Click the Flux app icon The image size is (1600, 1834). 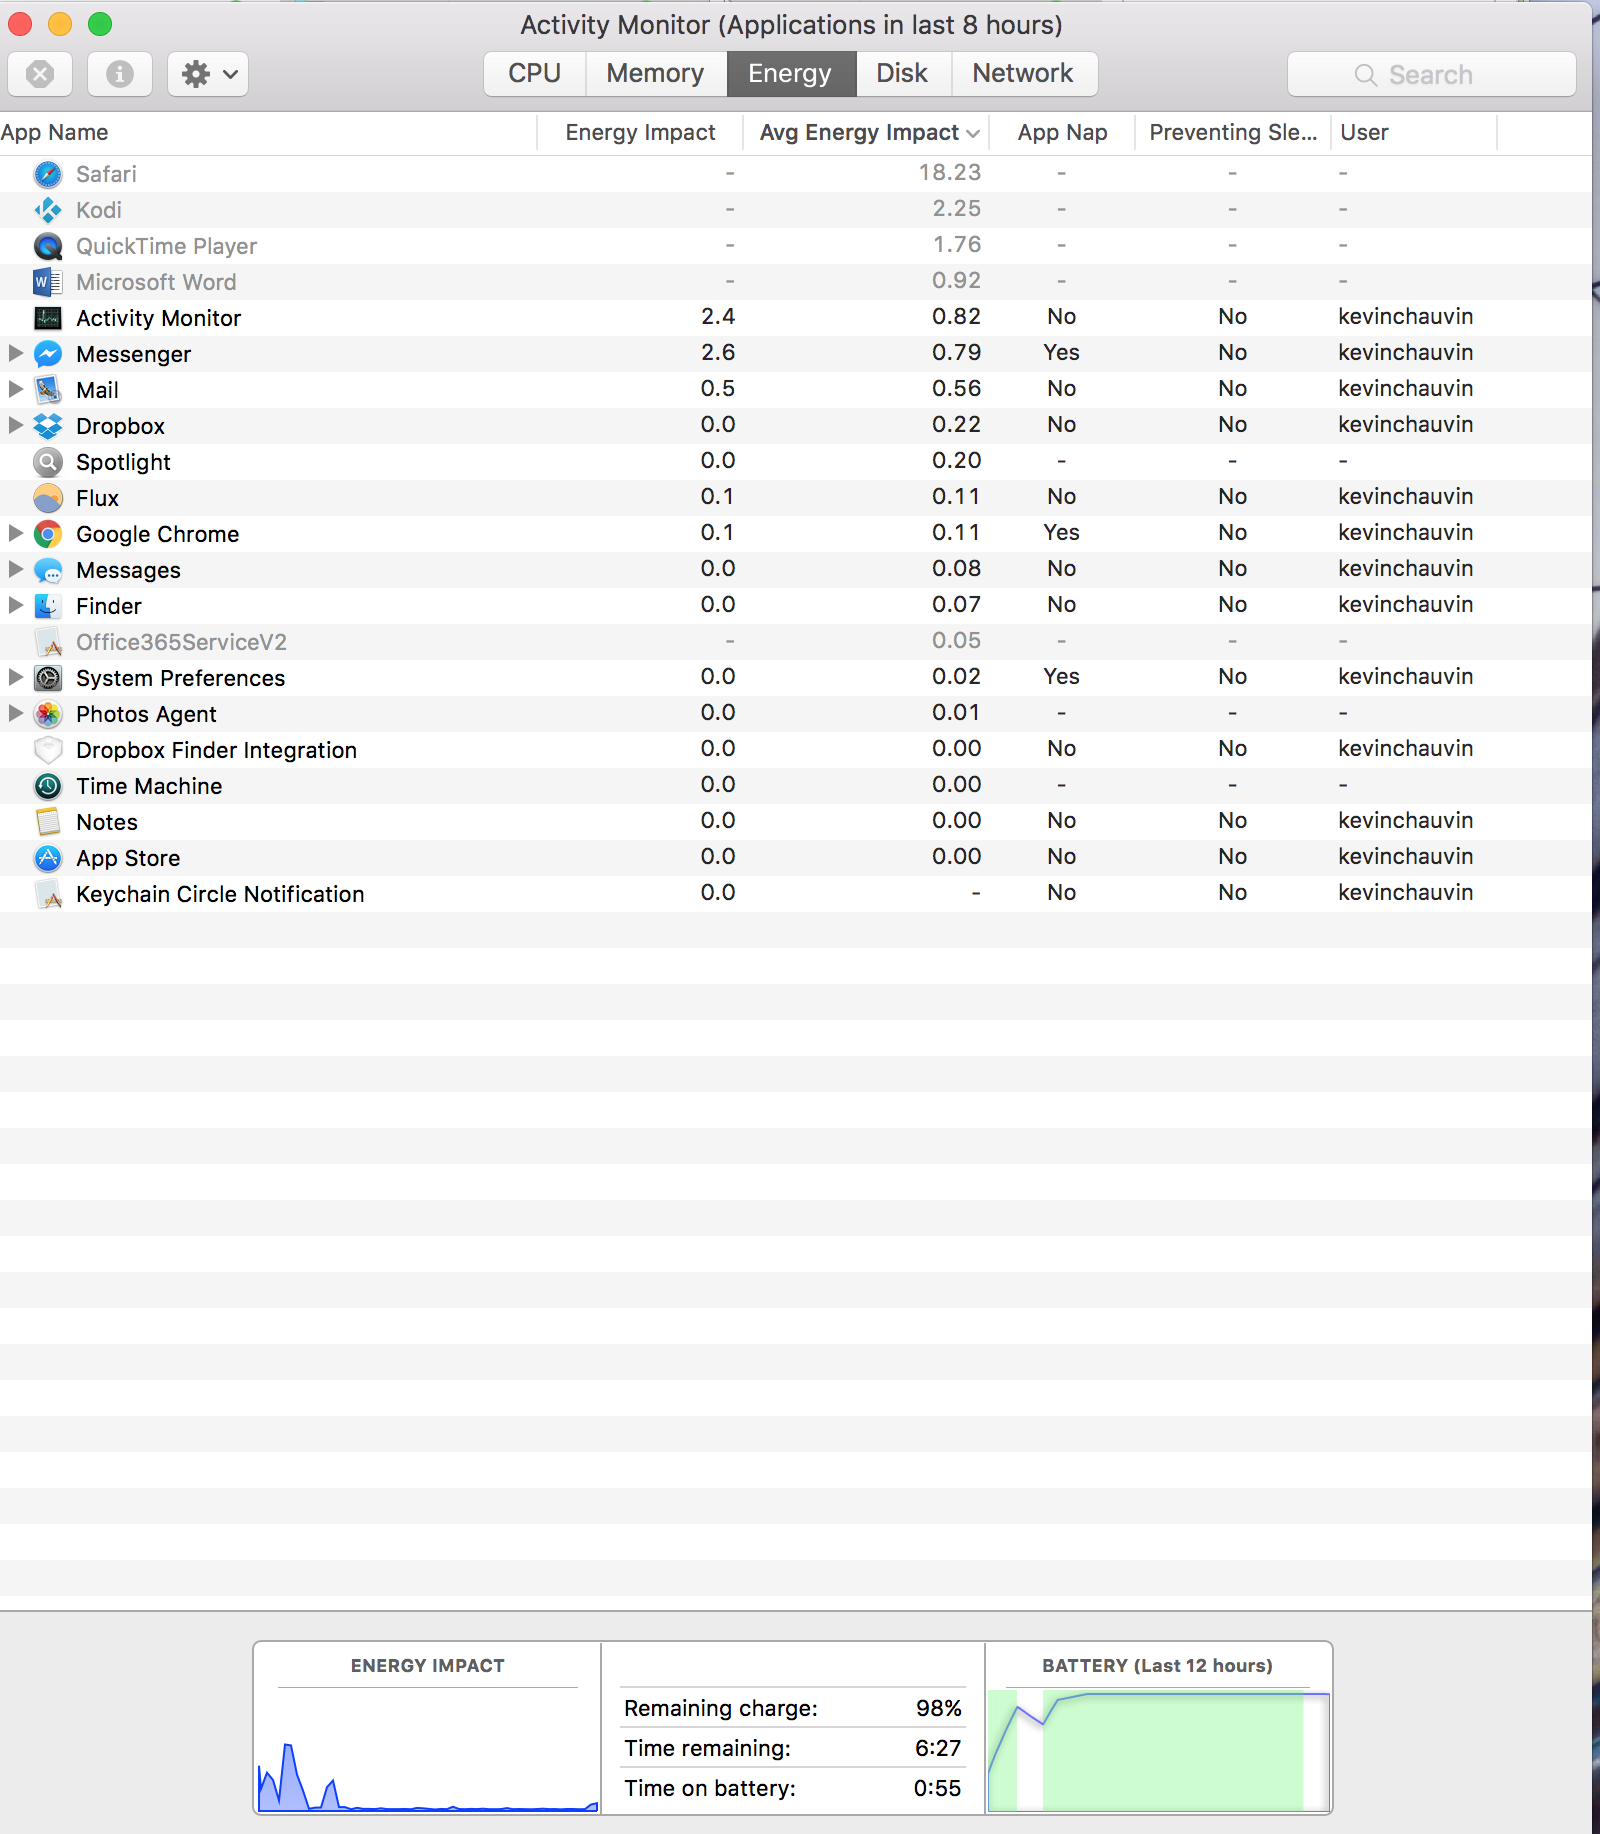click(x=48, y=498)
